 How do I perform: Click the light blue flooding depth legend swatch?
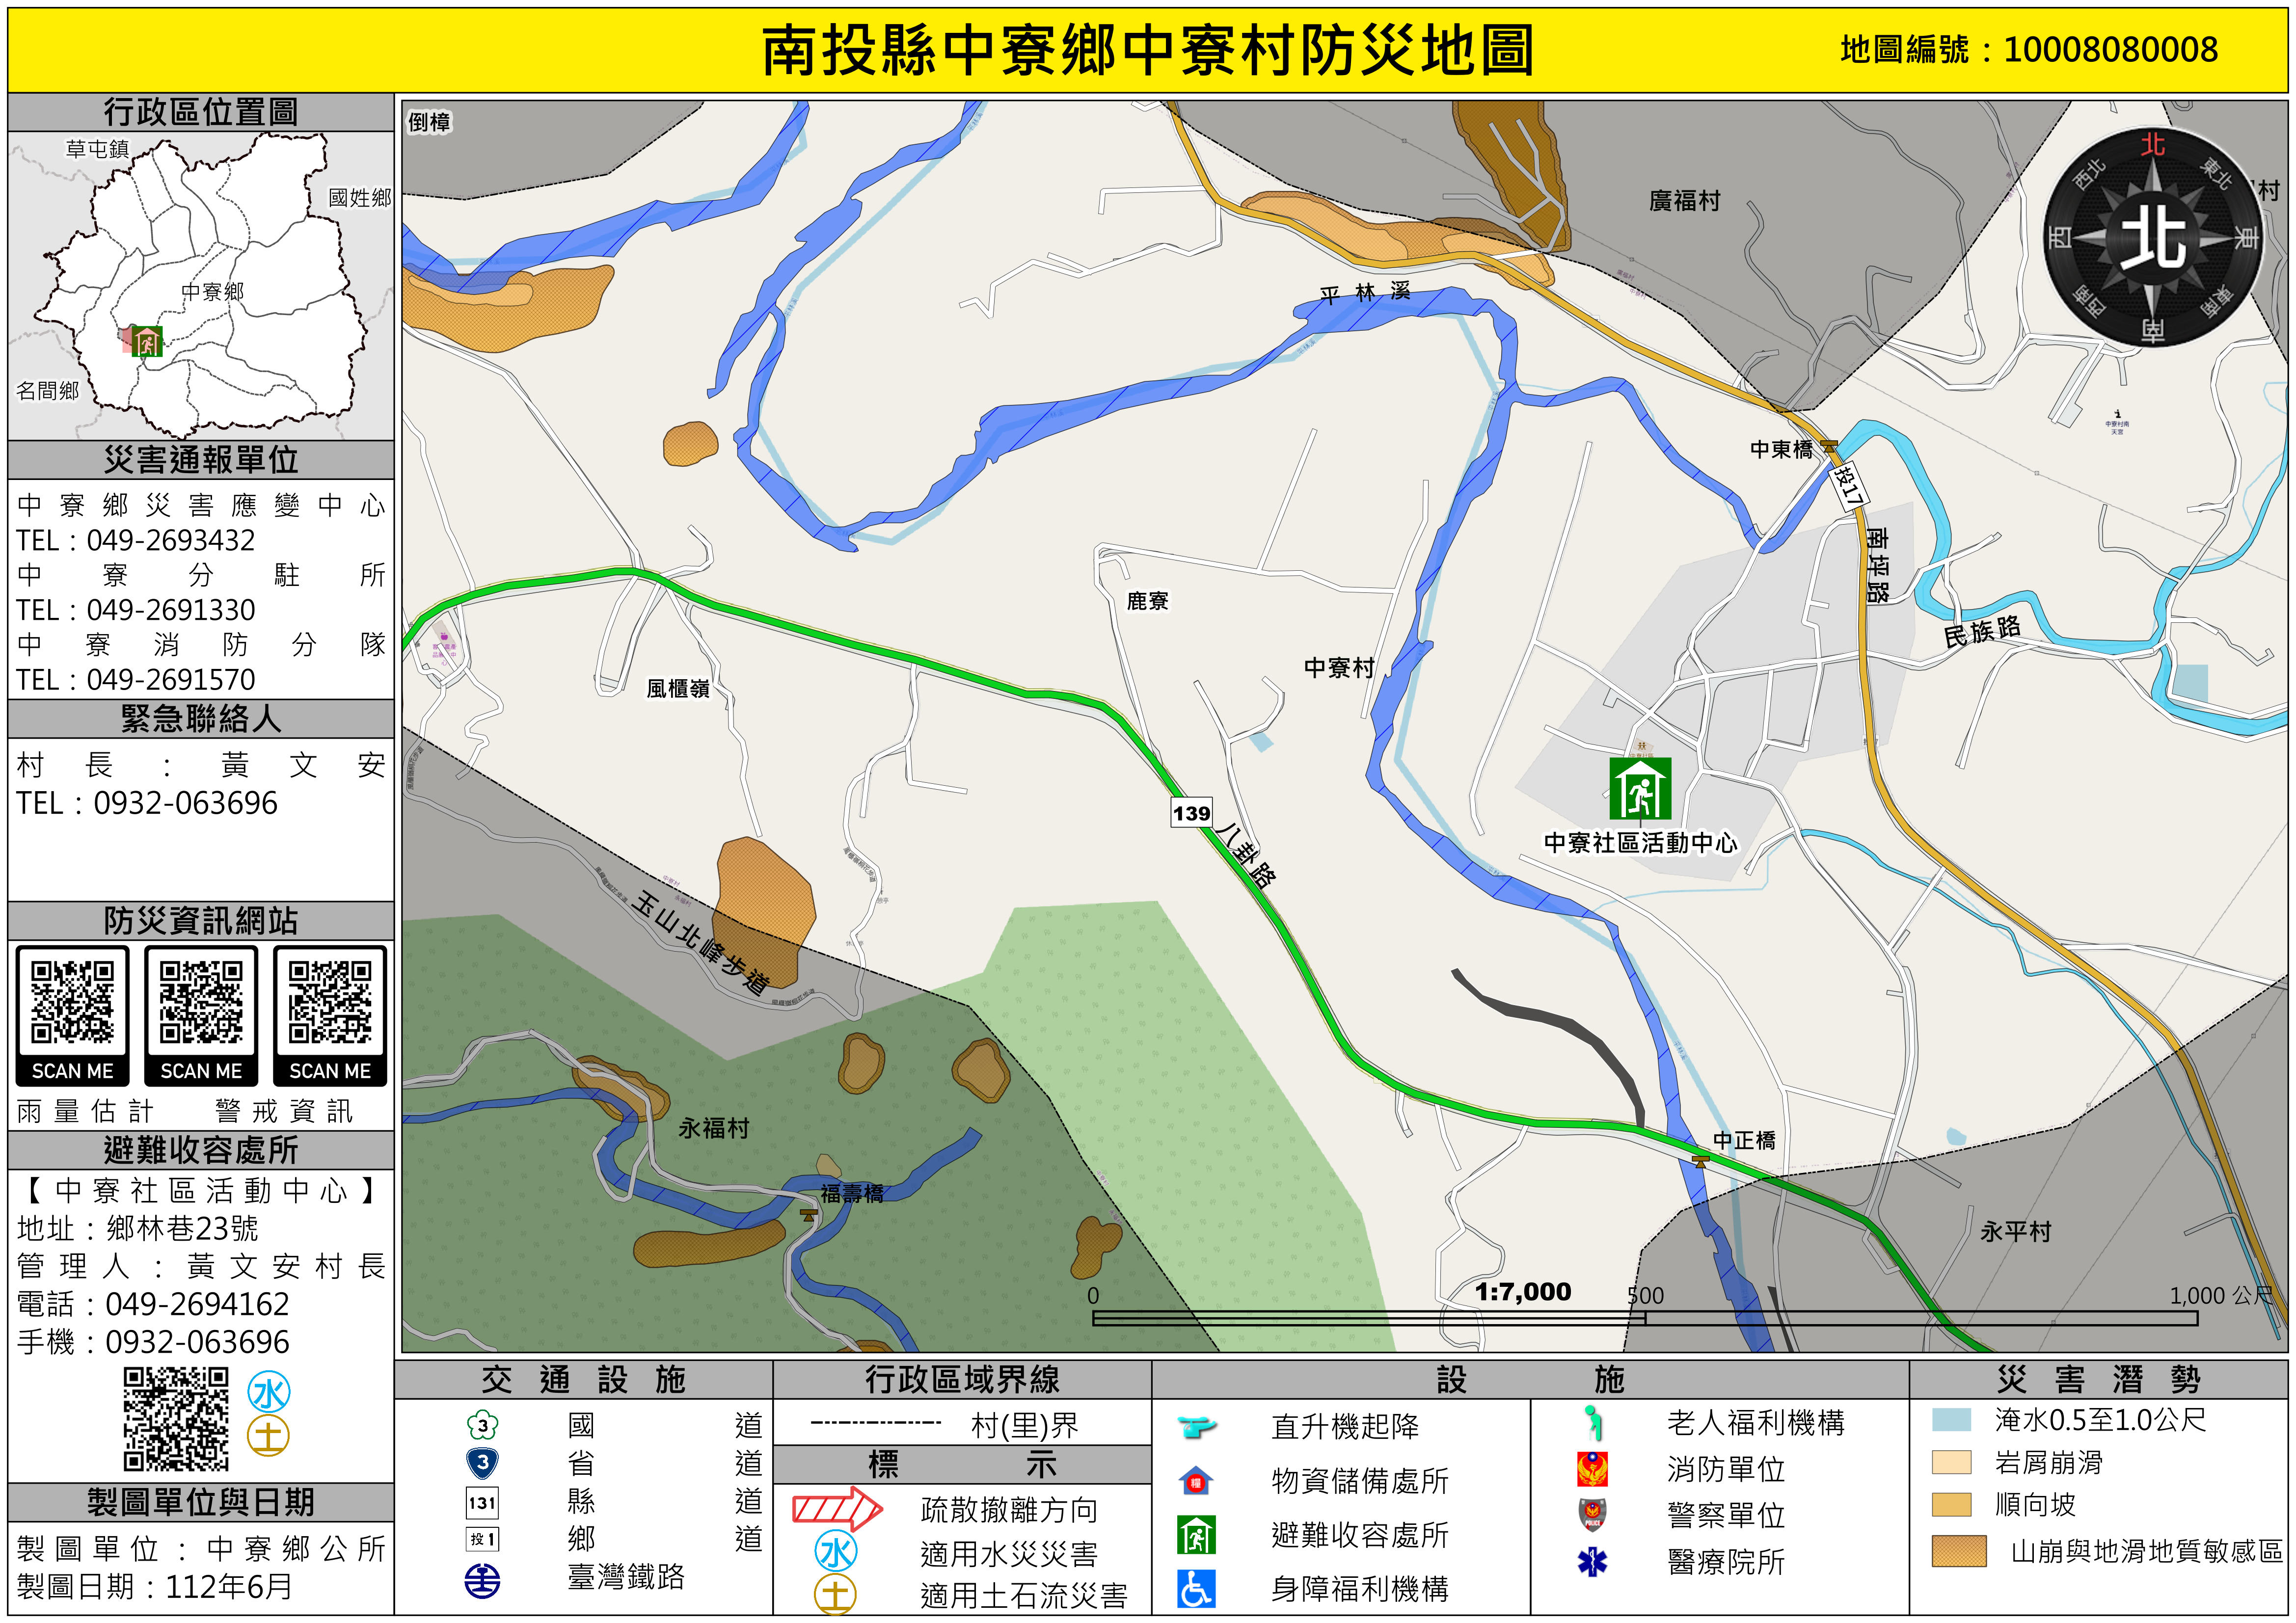pos(1951,1421)
